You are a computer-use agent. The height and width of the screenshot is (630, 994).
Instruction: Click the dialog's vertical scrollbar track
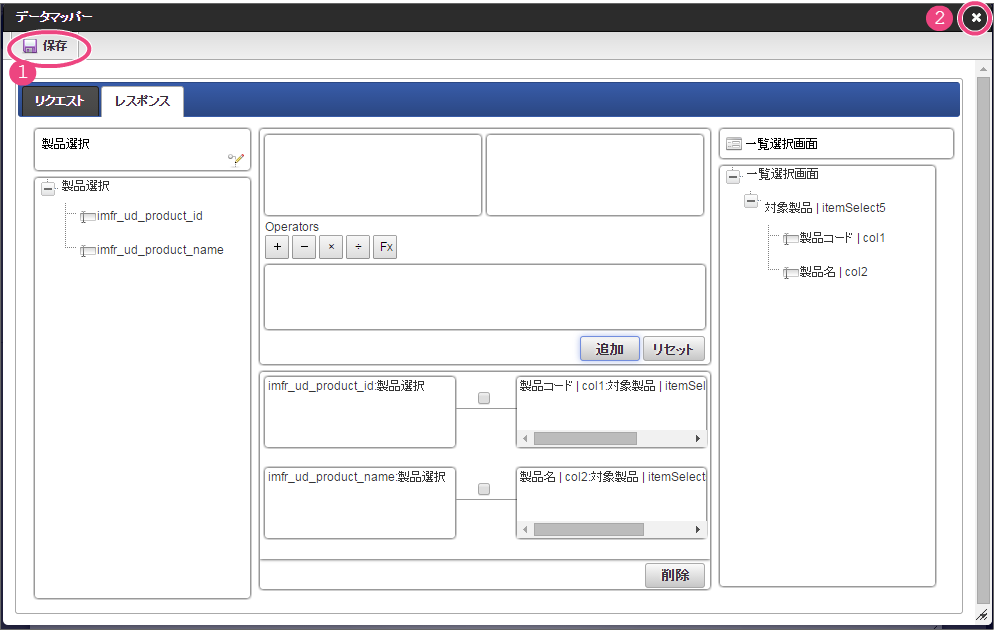983,342
